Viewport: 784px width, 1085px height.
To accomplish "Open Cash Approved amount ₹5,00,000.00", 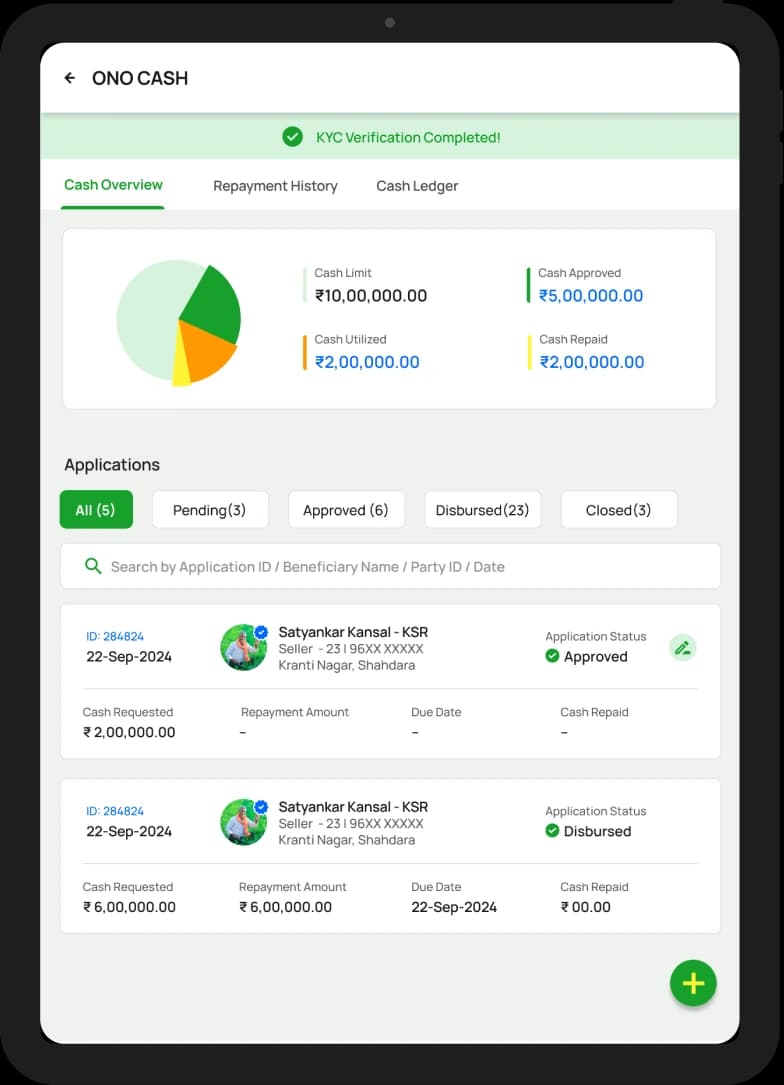I will [591, 295].
